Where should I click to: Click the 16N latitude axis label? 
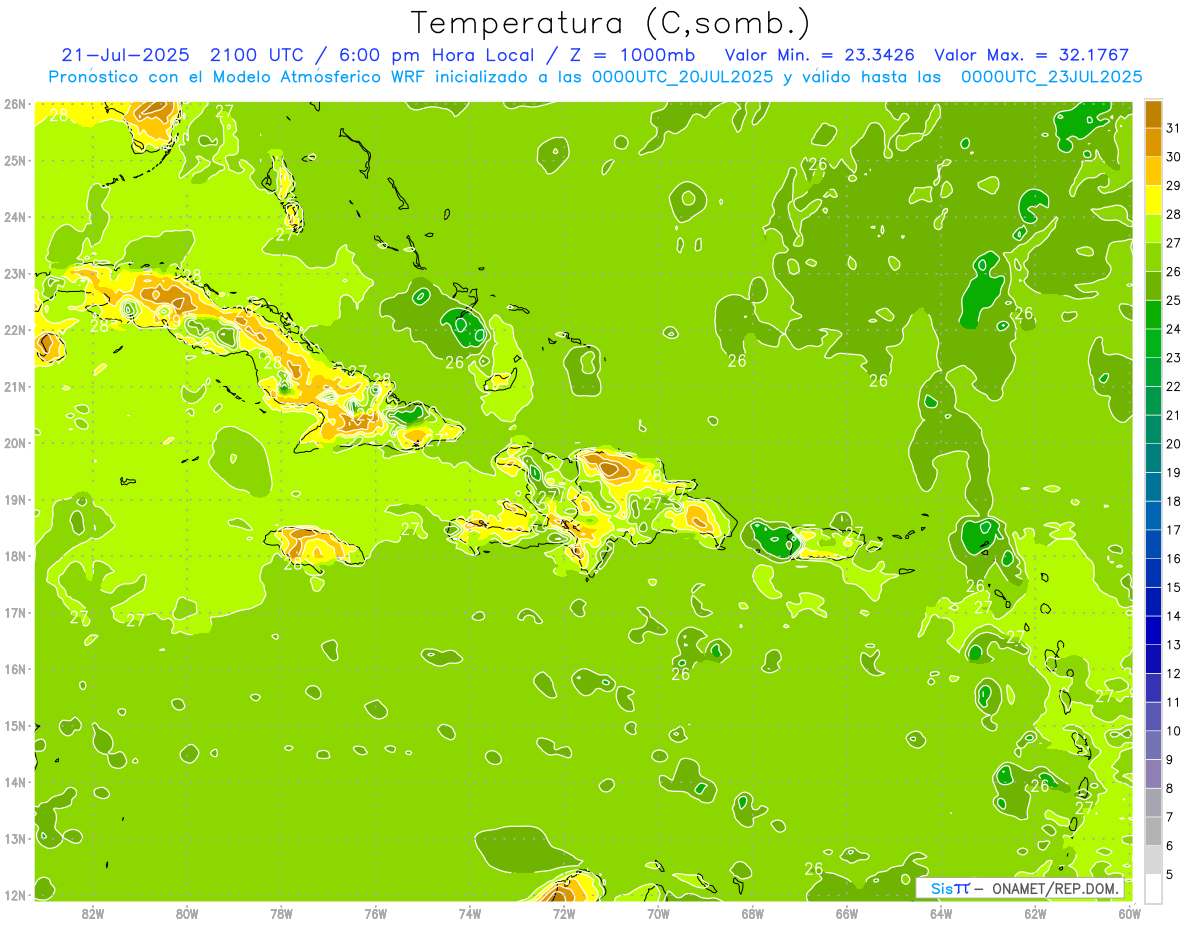click(x=15, y=669)
